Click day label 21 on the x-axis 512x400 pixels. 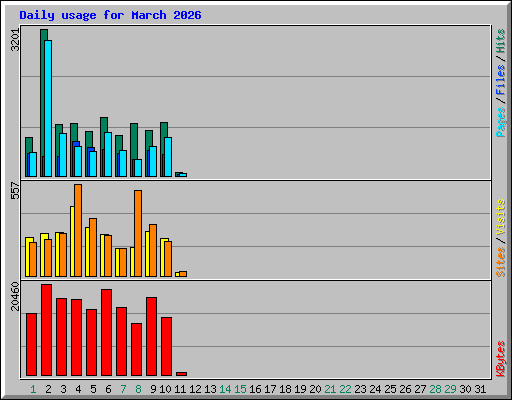pyautogui.click(x=330, y=389)
